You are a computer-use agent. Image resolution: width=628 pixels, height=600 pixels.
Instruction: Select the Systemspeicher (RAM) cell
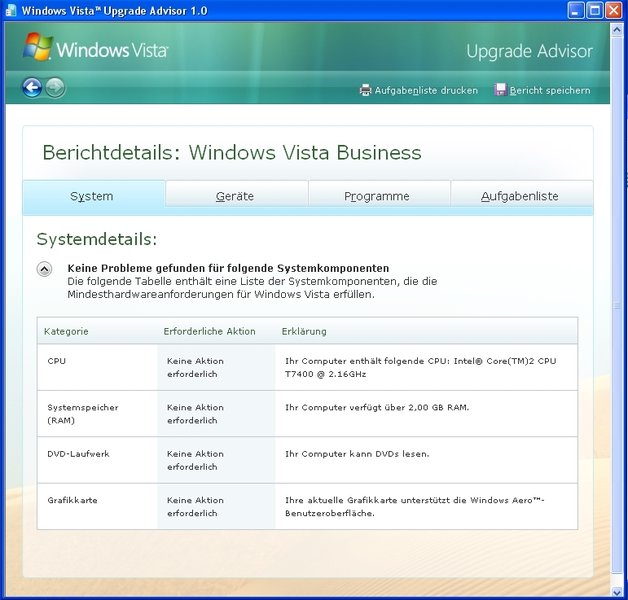[x=97, y=414]
